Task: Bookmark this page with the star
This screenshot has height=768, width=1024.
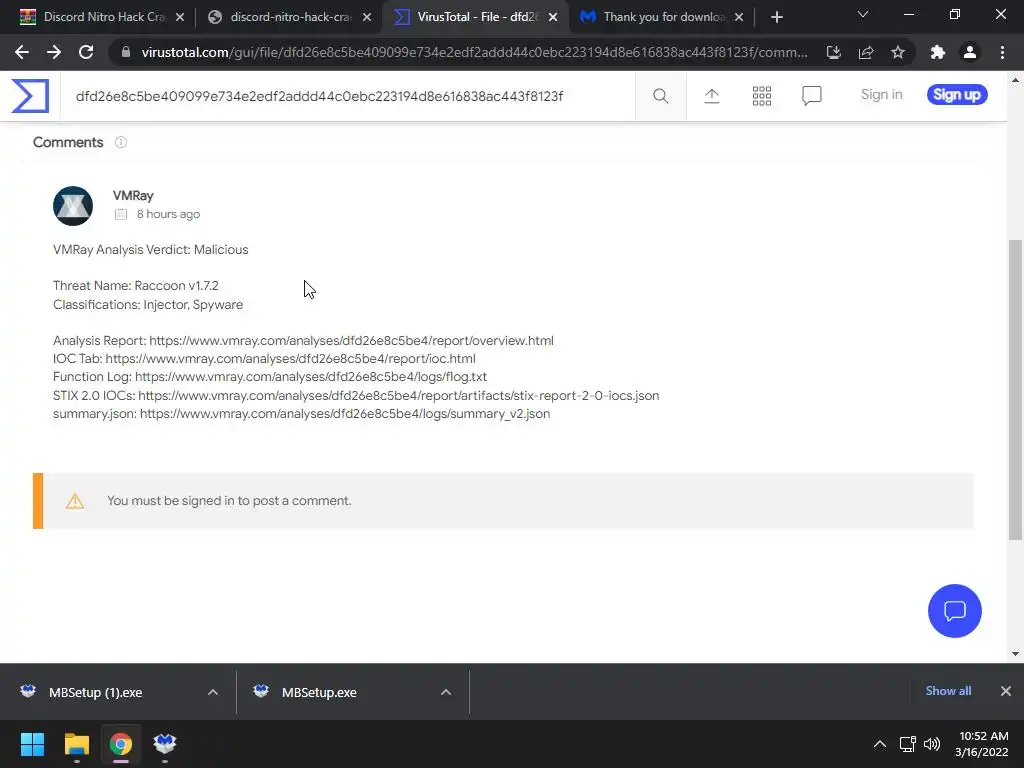Action: click(x=898, y=52)
